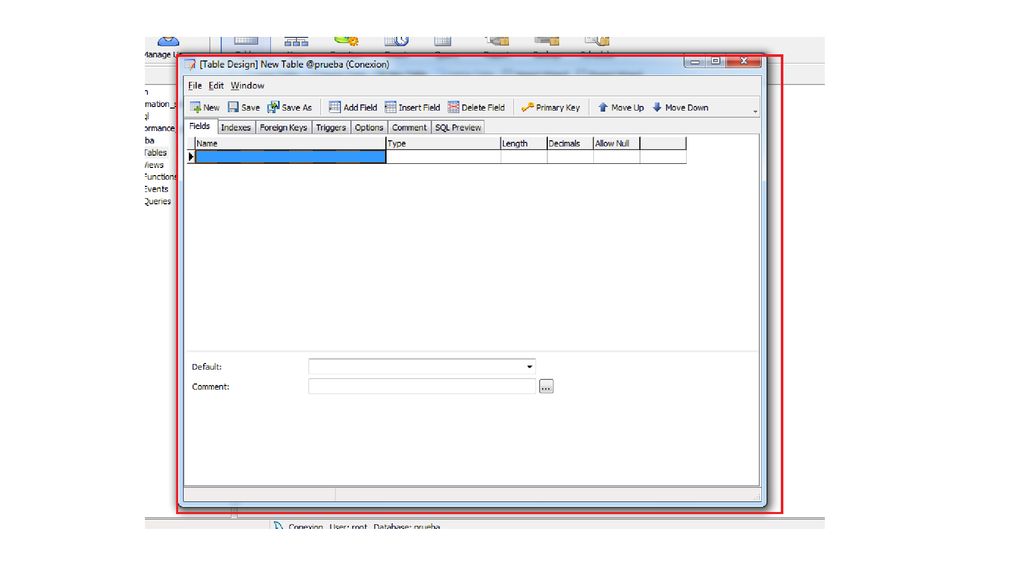Toggle Allow Null cell of first row
Viewport: 1024px width, 576px height.
[x=616, y=157]
